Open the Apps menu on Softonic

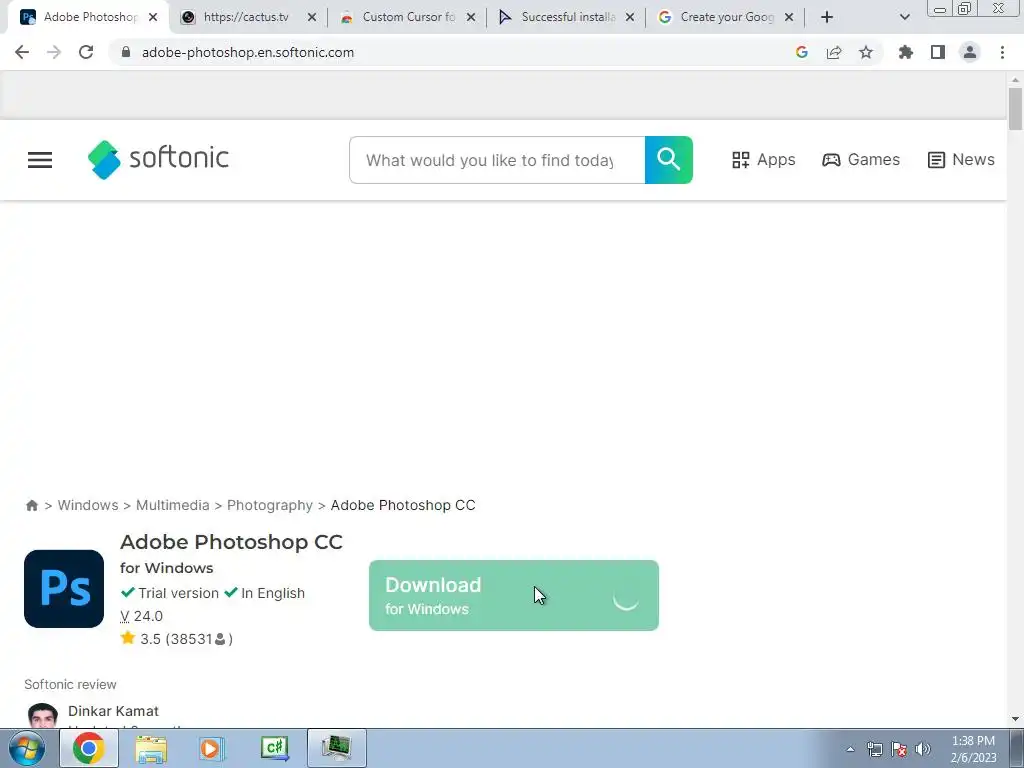pyautogui.click(x=763, y=160)
